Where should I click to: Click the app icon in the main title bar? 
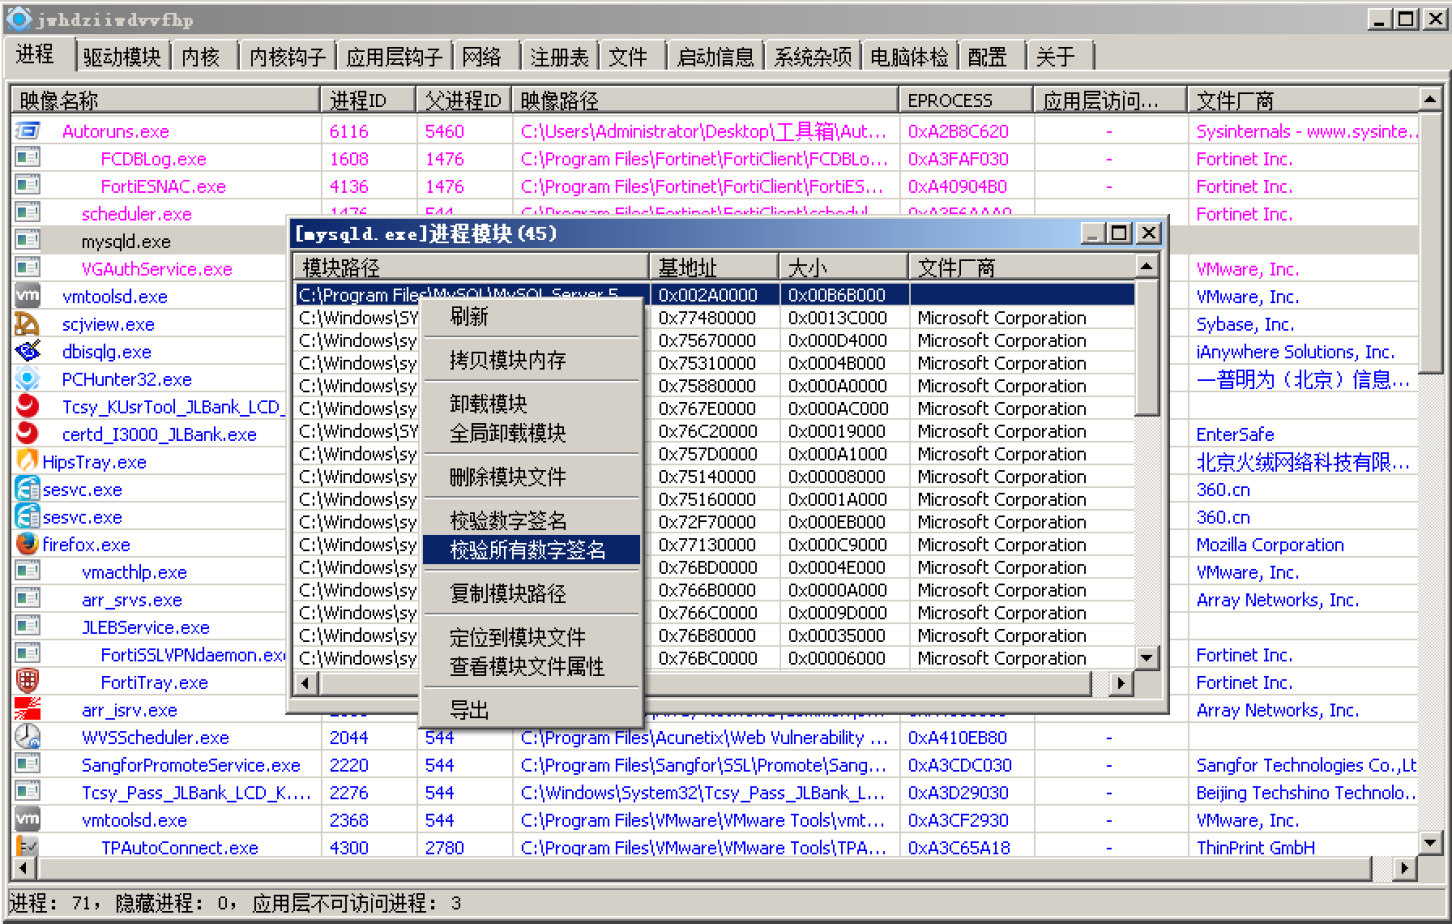click(18, 18)
